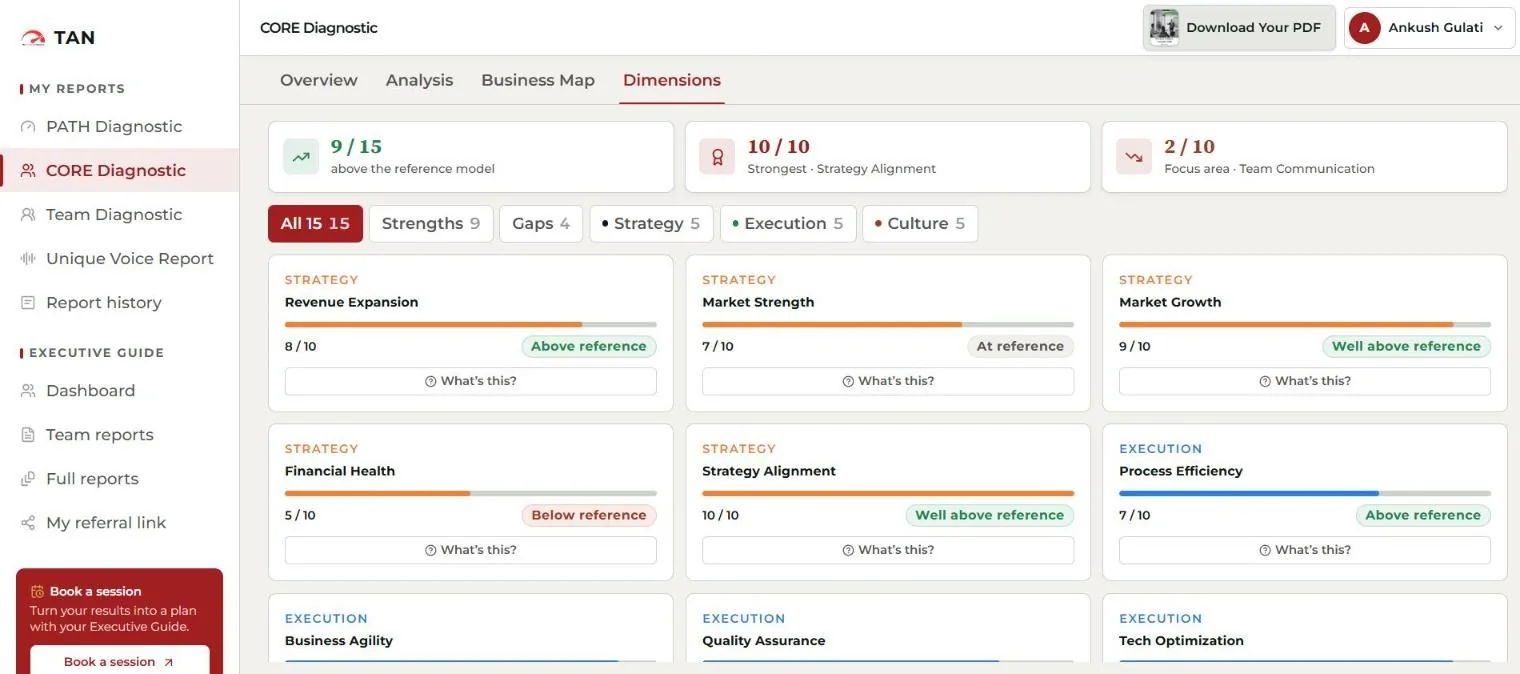Click the Revenue Expansion progress bar
Screen dimensions: 1520x674
tap(471, 324)
